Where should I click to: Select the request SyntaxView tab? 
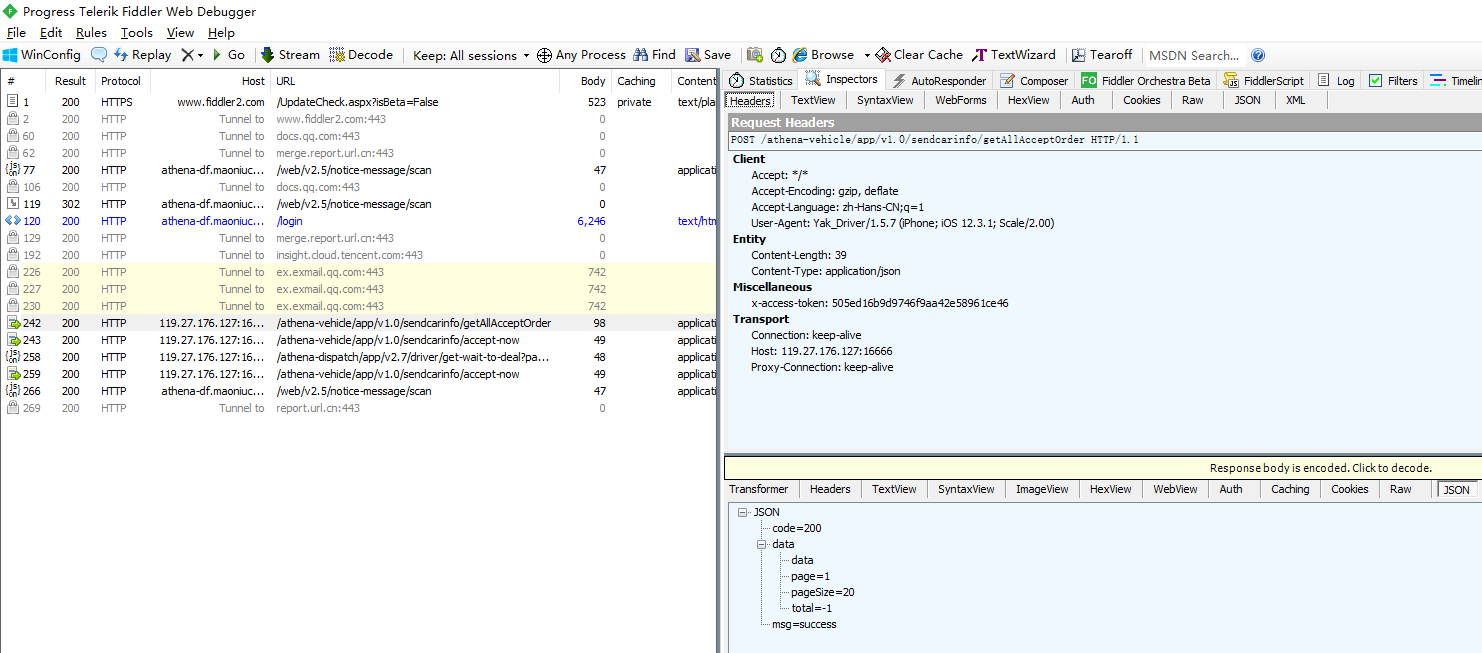pos(885,100)
